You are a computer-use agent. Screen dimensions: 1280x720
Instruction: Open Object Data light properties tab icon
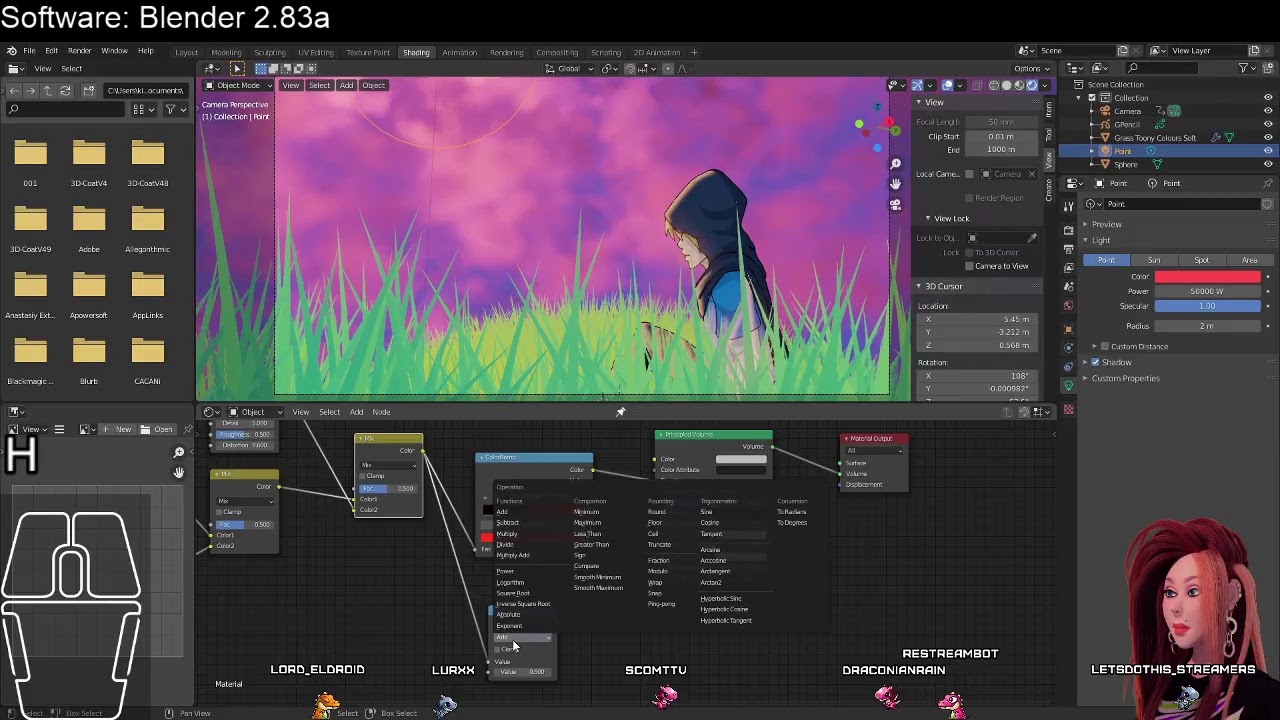[1068, 386]
